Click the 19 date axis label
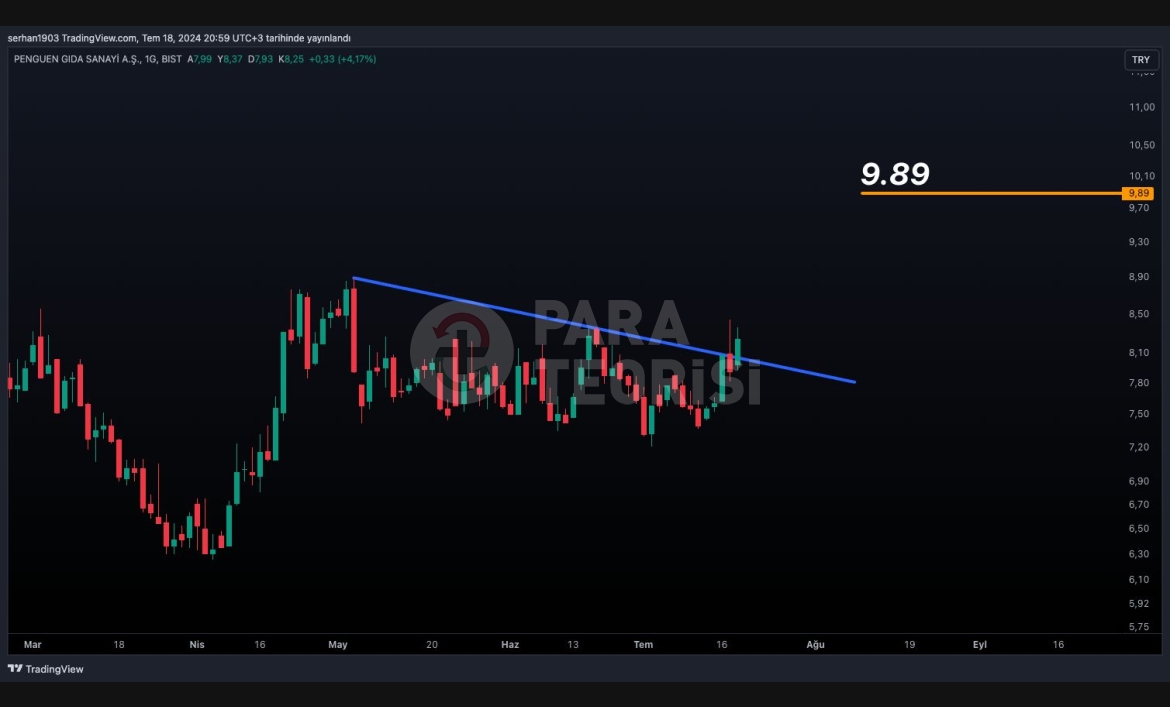 (x=910, y=644)
